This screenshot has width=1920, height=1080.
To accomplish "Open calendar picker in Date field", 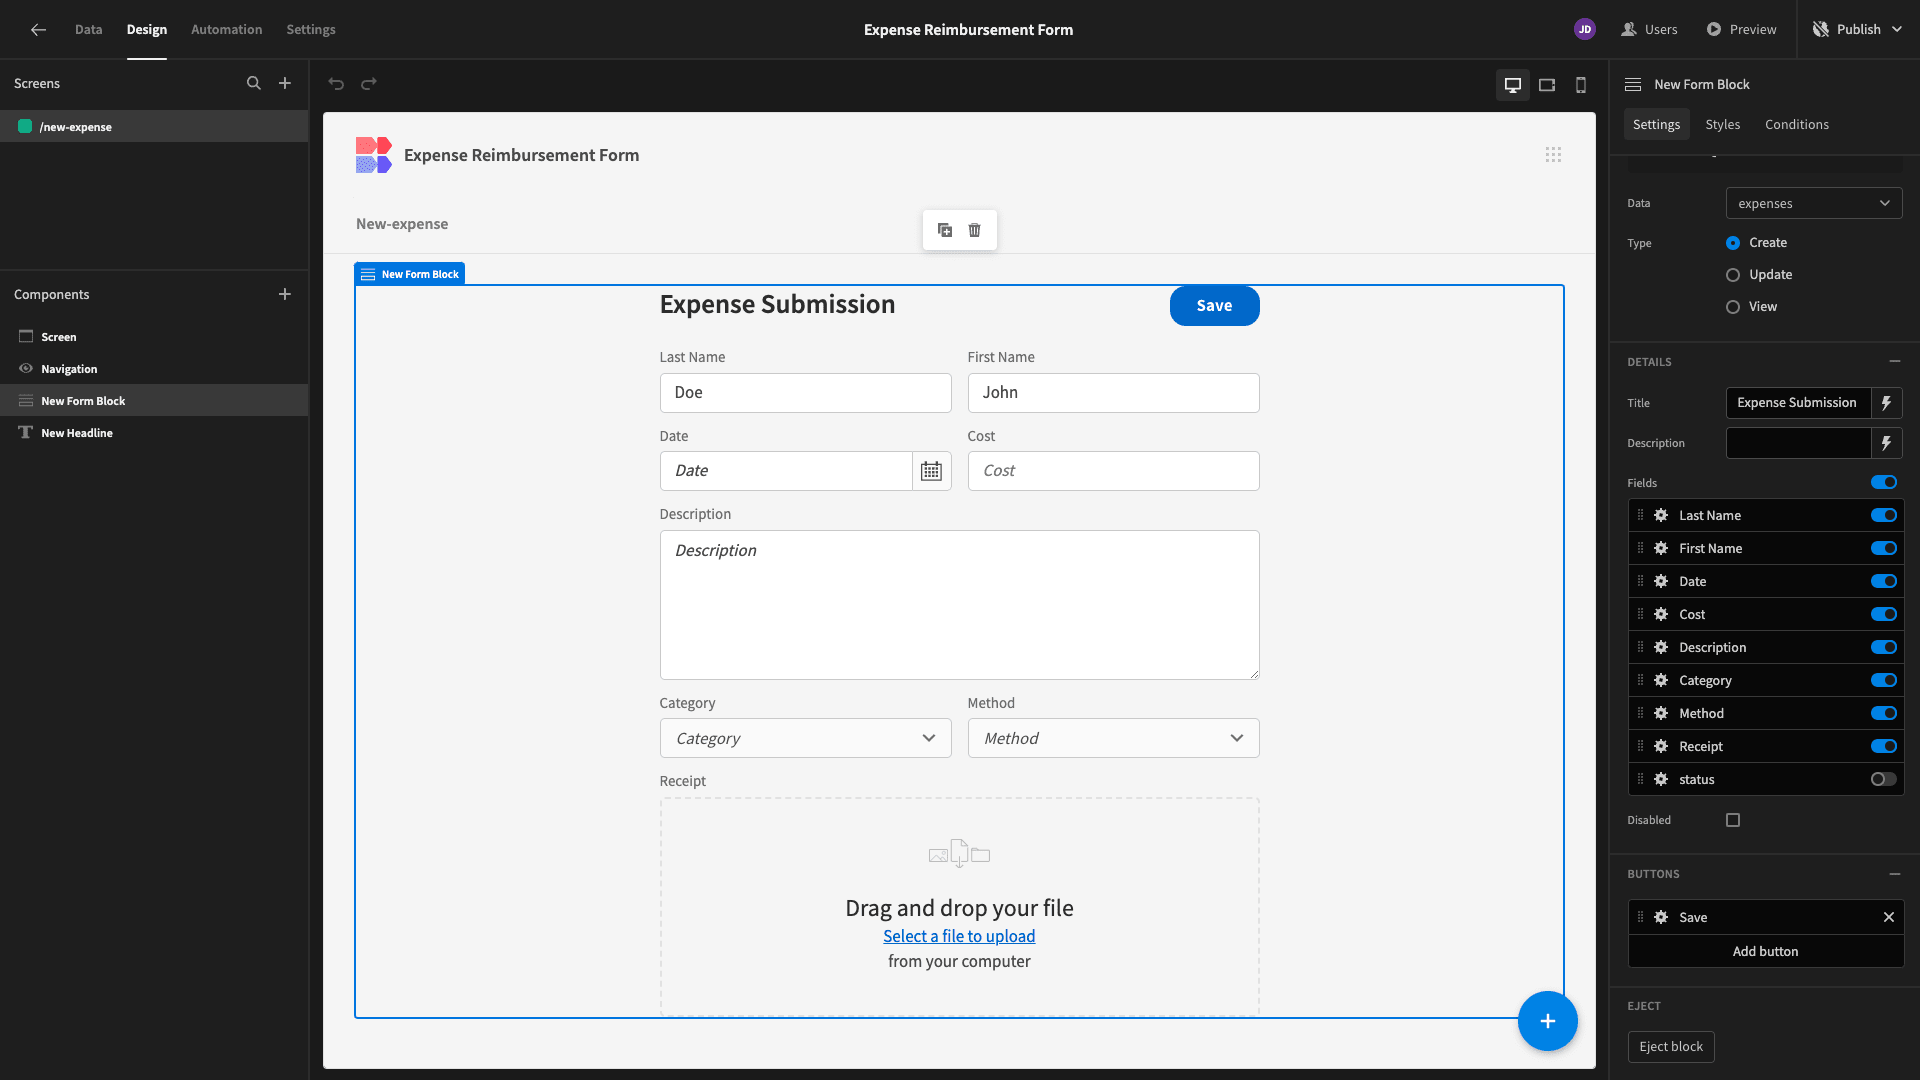I will 931,471.
